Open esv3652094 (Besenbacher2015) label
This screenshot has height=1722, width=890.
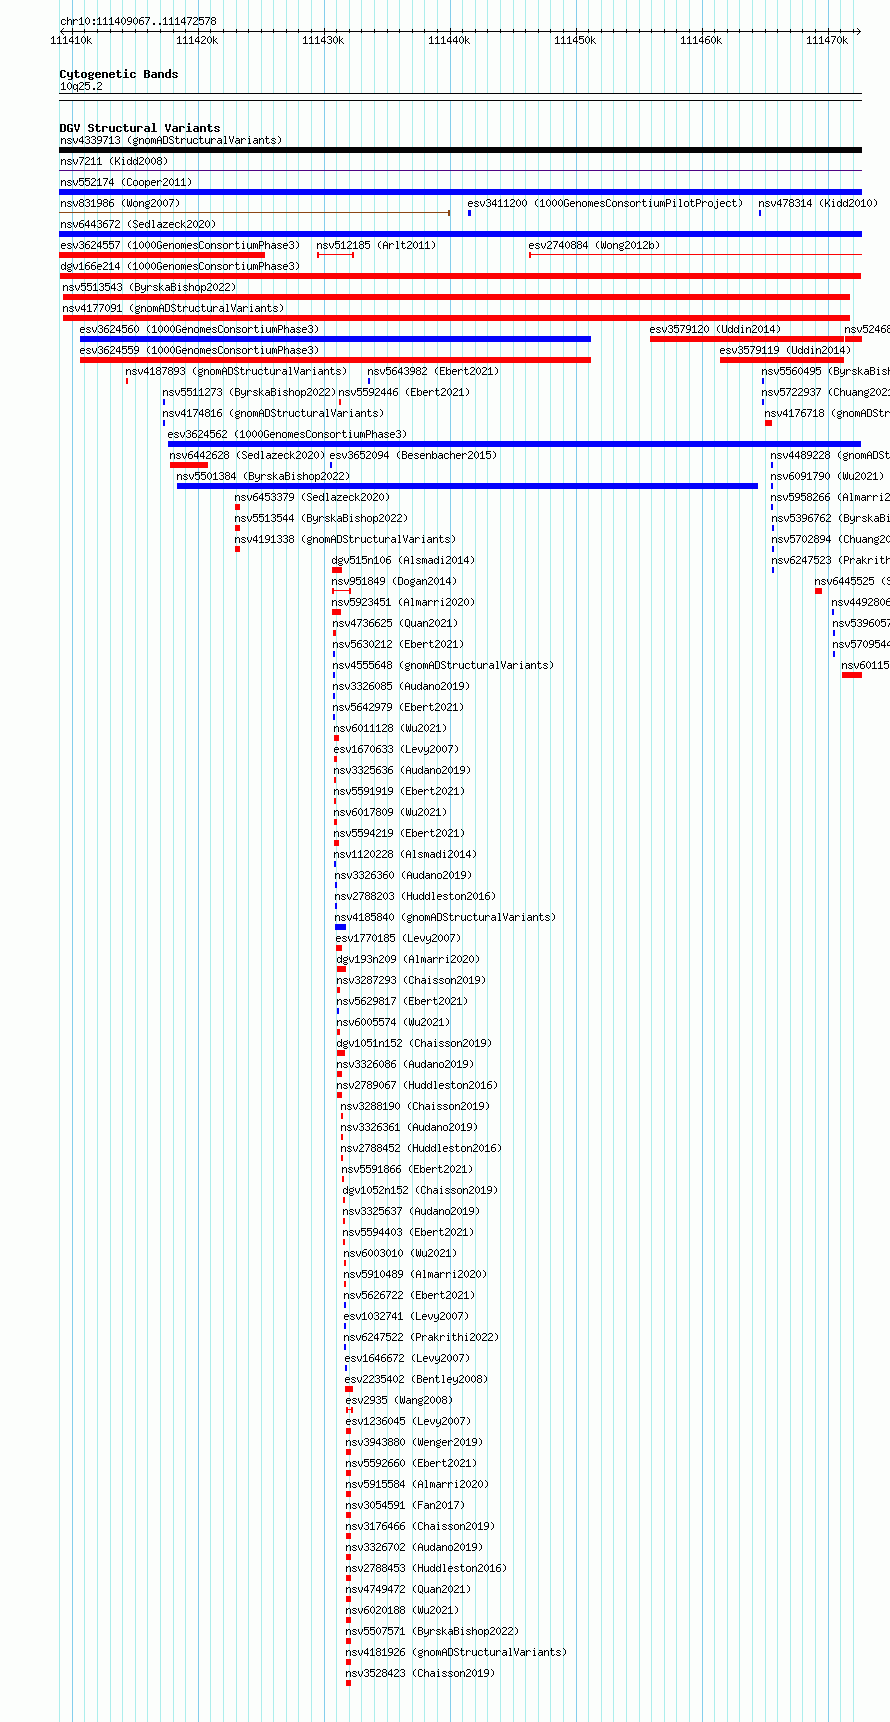[413, 455]
